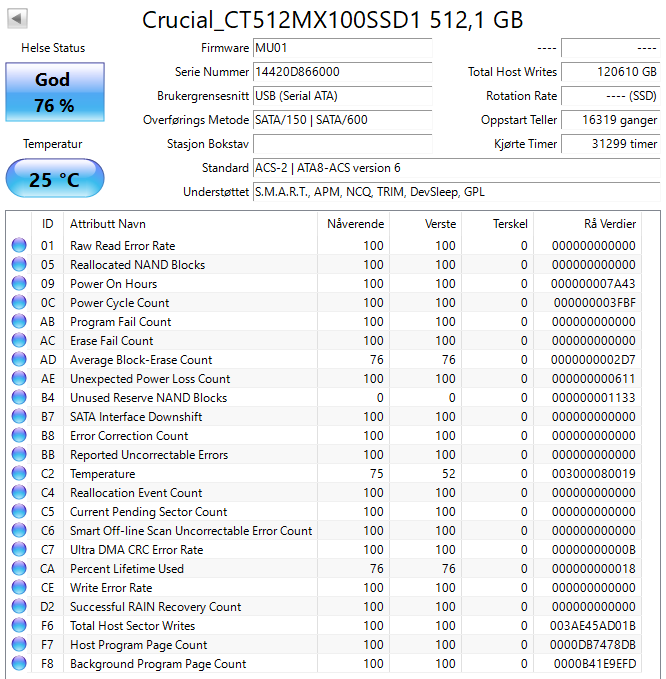Screen dimensions: 666x679
Task: Click the Rå Verdier column header
Action: [x=609, y=223]
